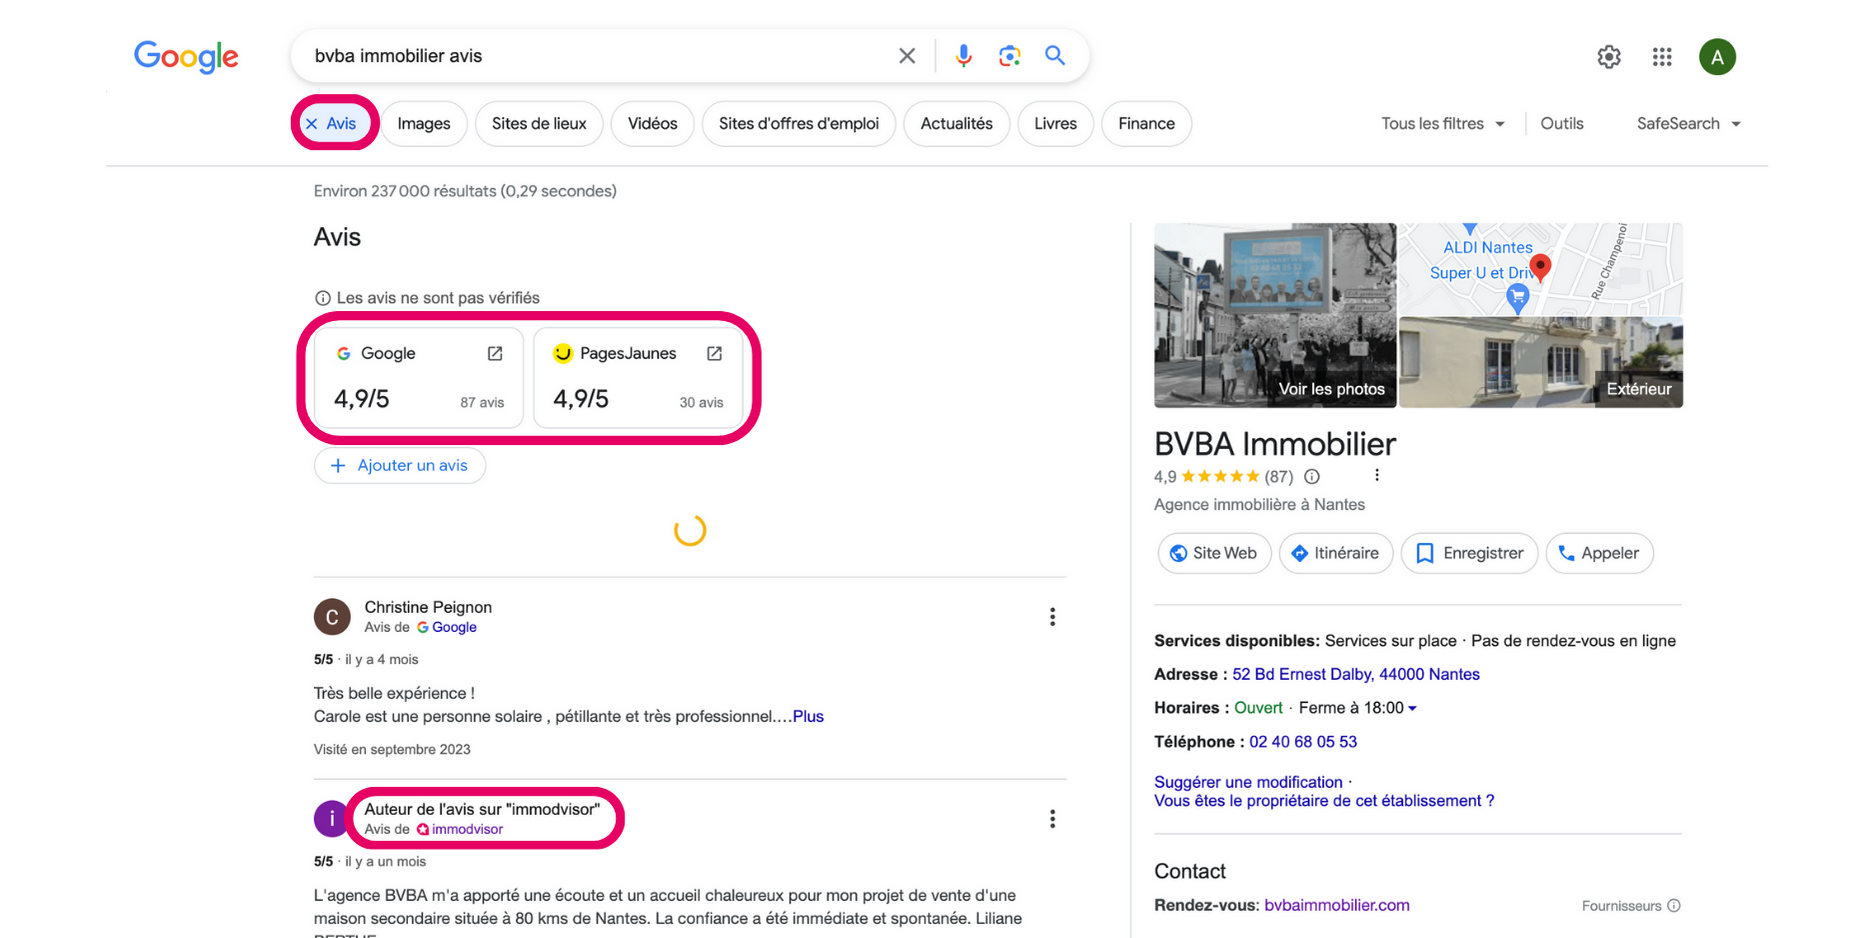
Task: Clear the search box with the X icon
Action: (x=906, y=56)
